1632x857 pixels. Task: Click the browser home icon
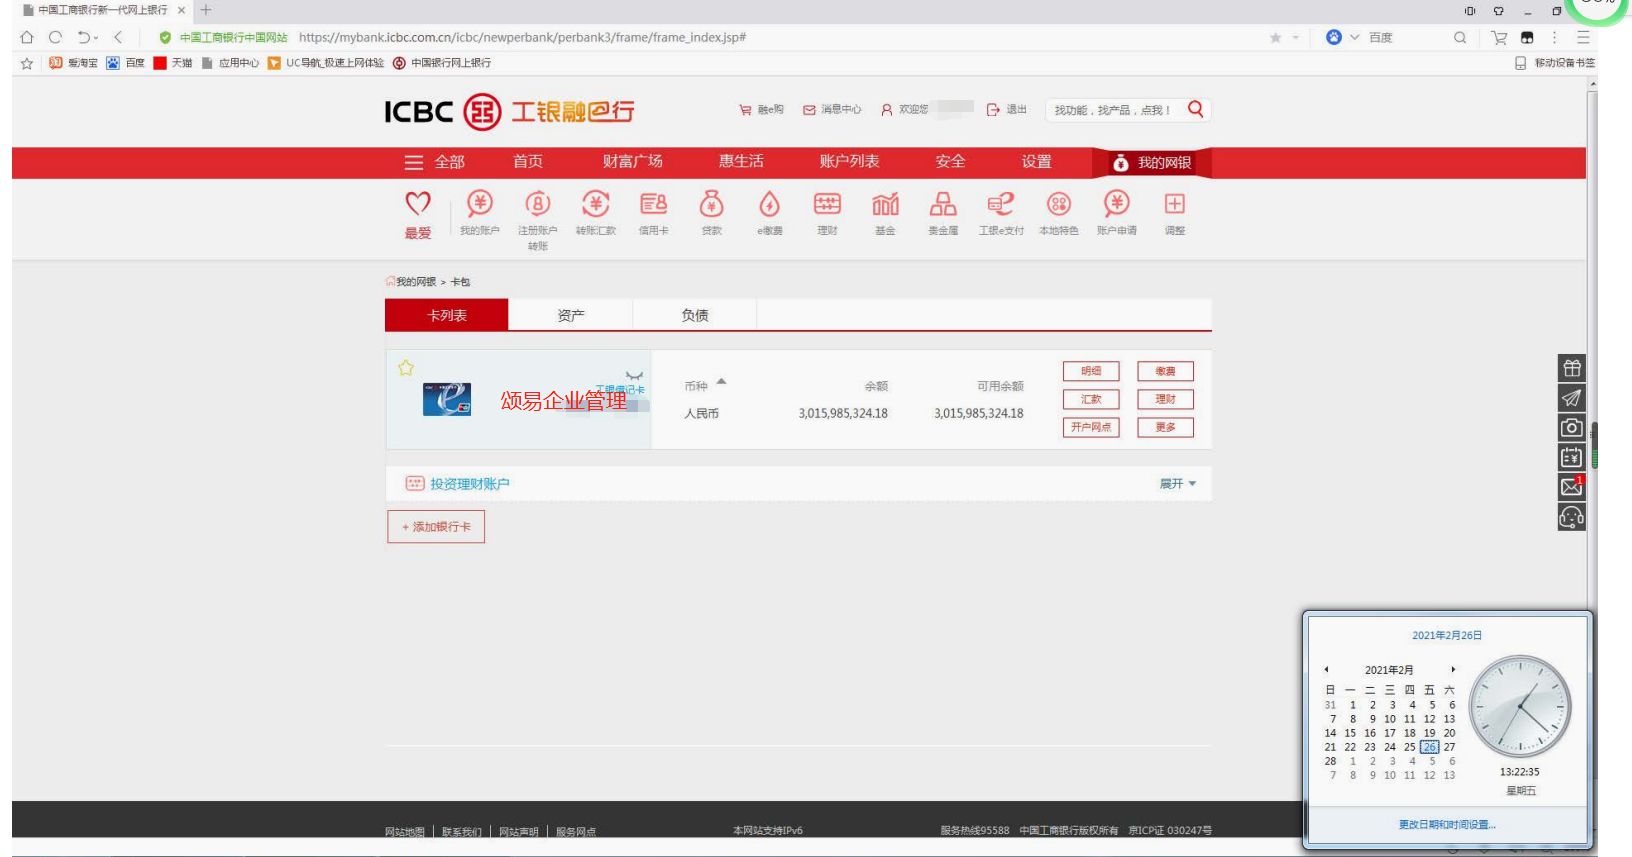27,37
